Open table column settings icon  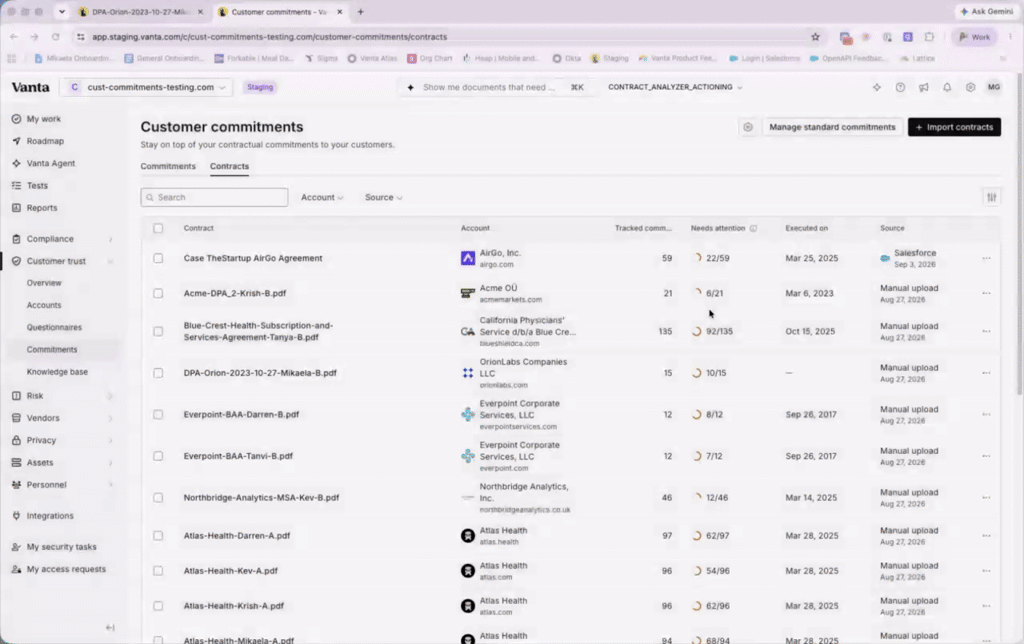[991, 197]
